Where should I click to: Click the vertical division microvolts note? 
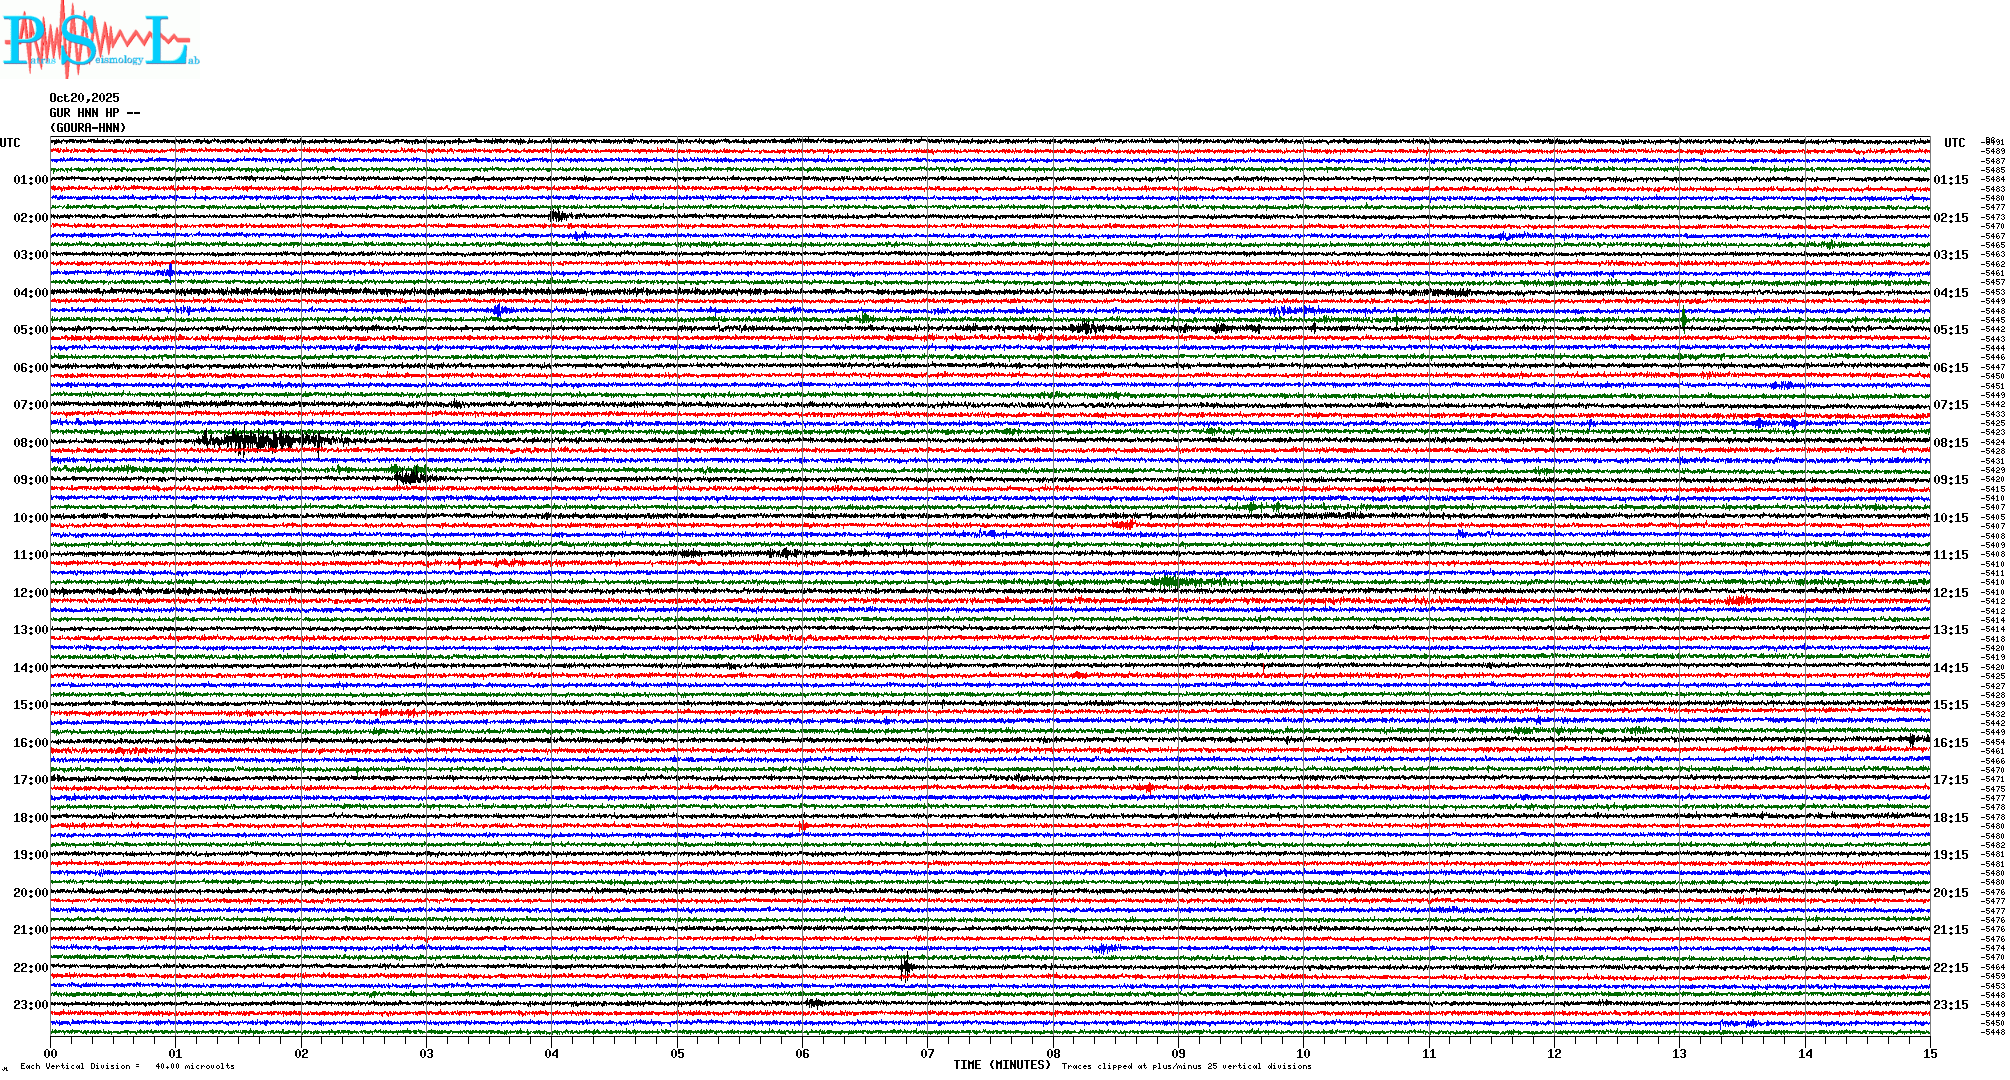point(127,1066)
